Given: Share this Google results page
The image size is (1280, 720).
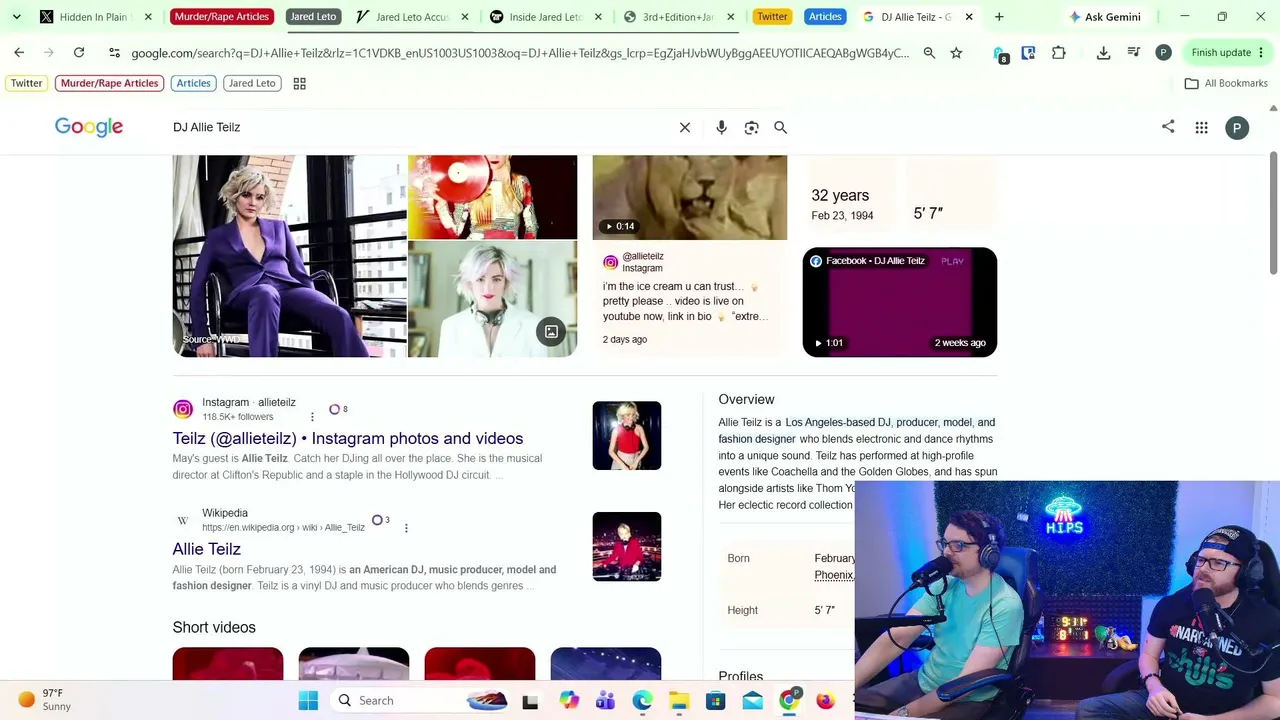Looking at the screenshot, I should coord(1168,127).
